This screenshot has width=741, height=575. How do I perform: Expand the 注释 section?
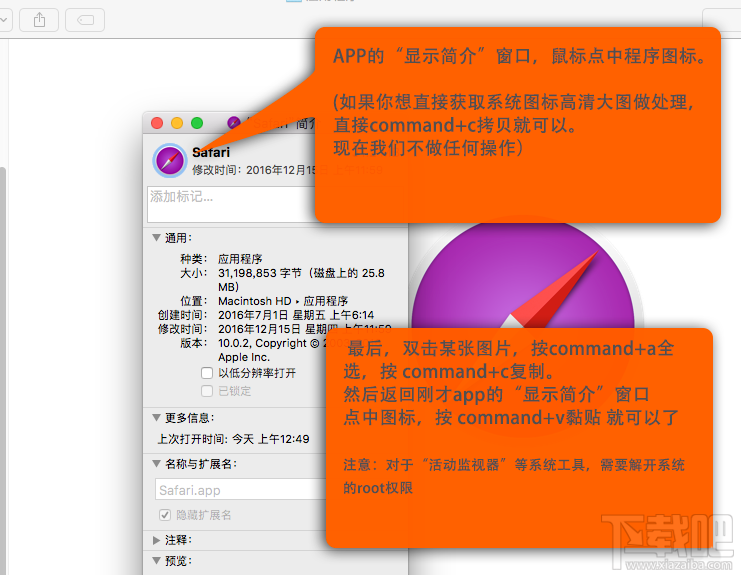[x=156, y=540]
